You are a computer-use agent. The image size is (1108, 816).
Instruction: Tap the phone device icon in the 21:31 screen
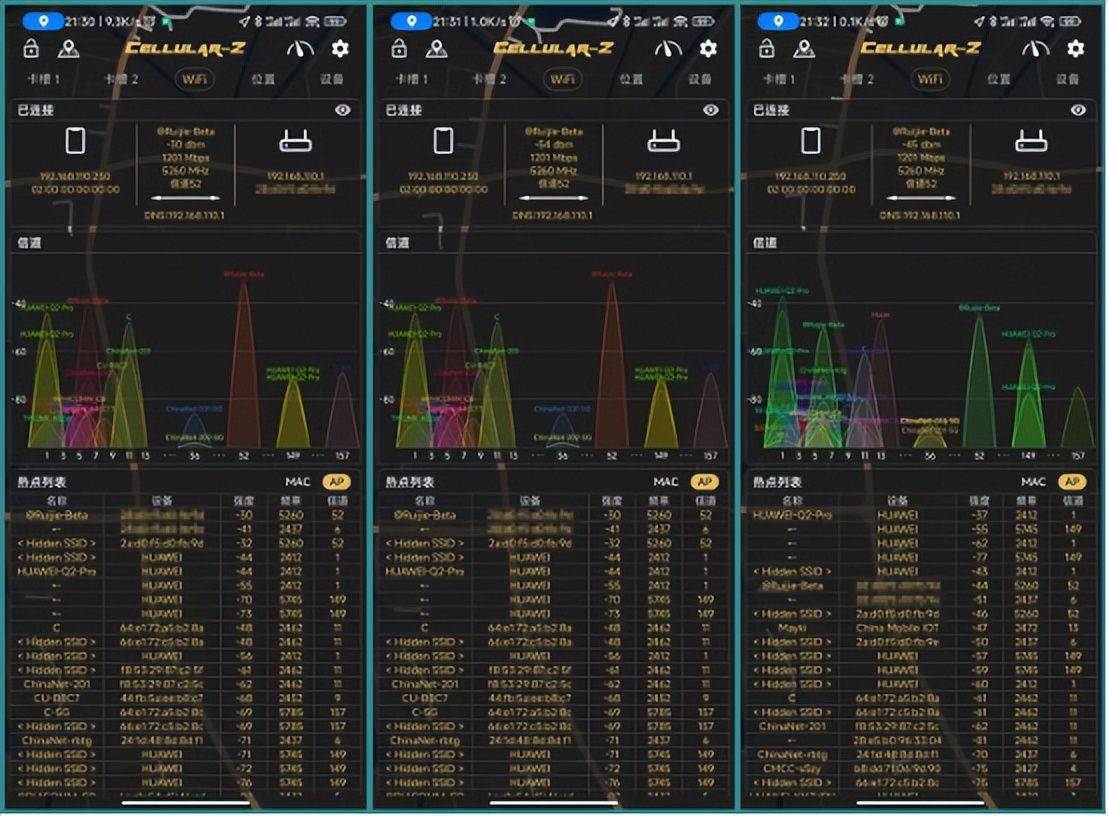click(x=444, y=141)
